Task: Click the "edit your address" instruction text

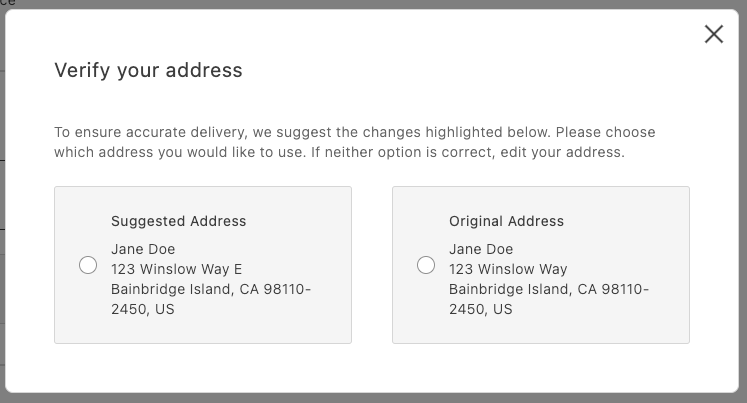Action: (x=574, y=153)
